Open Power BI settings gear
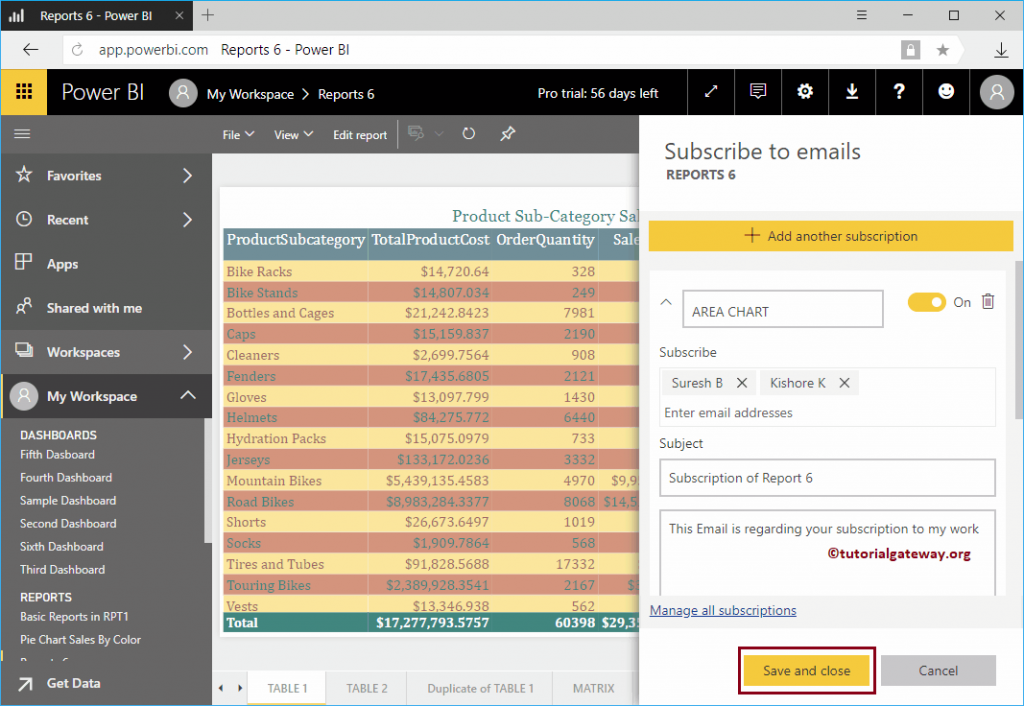The width and height of the screenshot is (1024, 706). 805,92
